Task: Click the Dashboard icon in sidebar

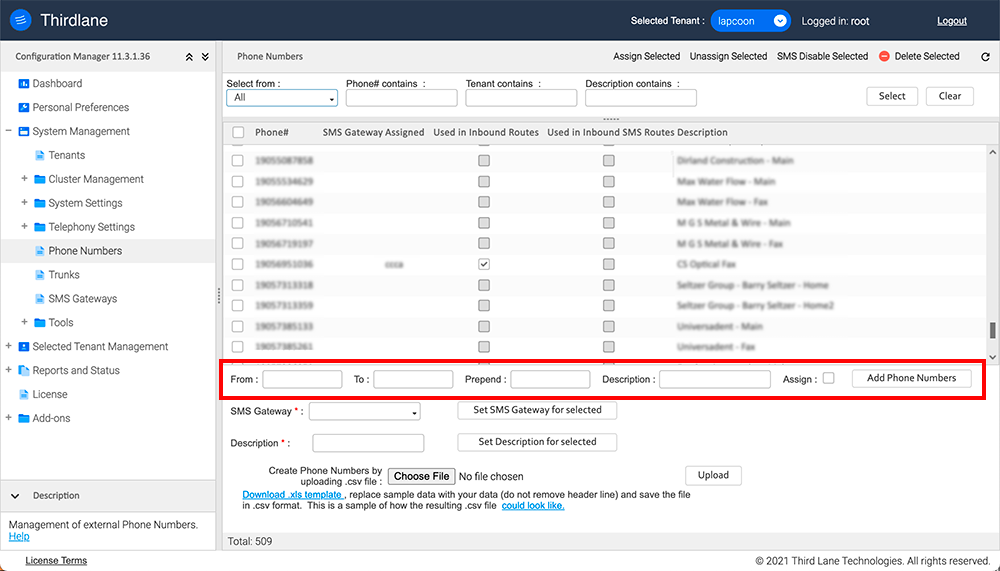Action: (24, 84)
